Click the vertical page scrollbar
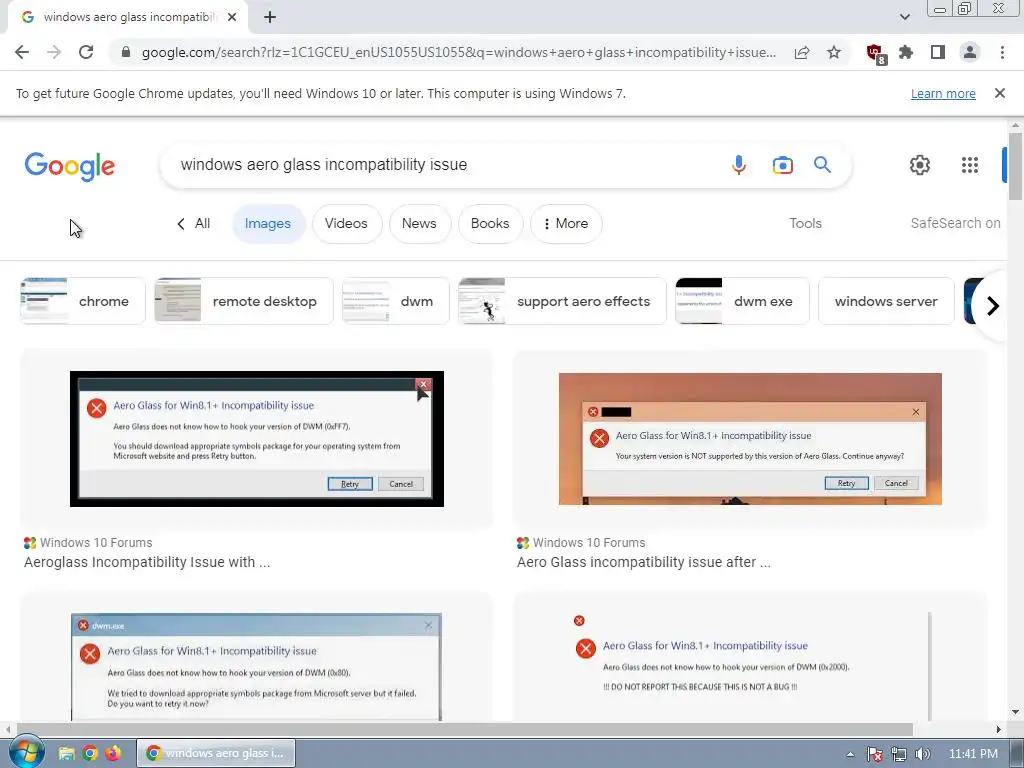1024x768 pixels. pos(1015,167)
